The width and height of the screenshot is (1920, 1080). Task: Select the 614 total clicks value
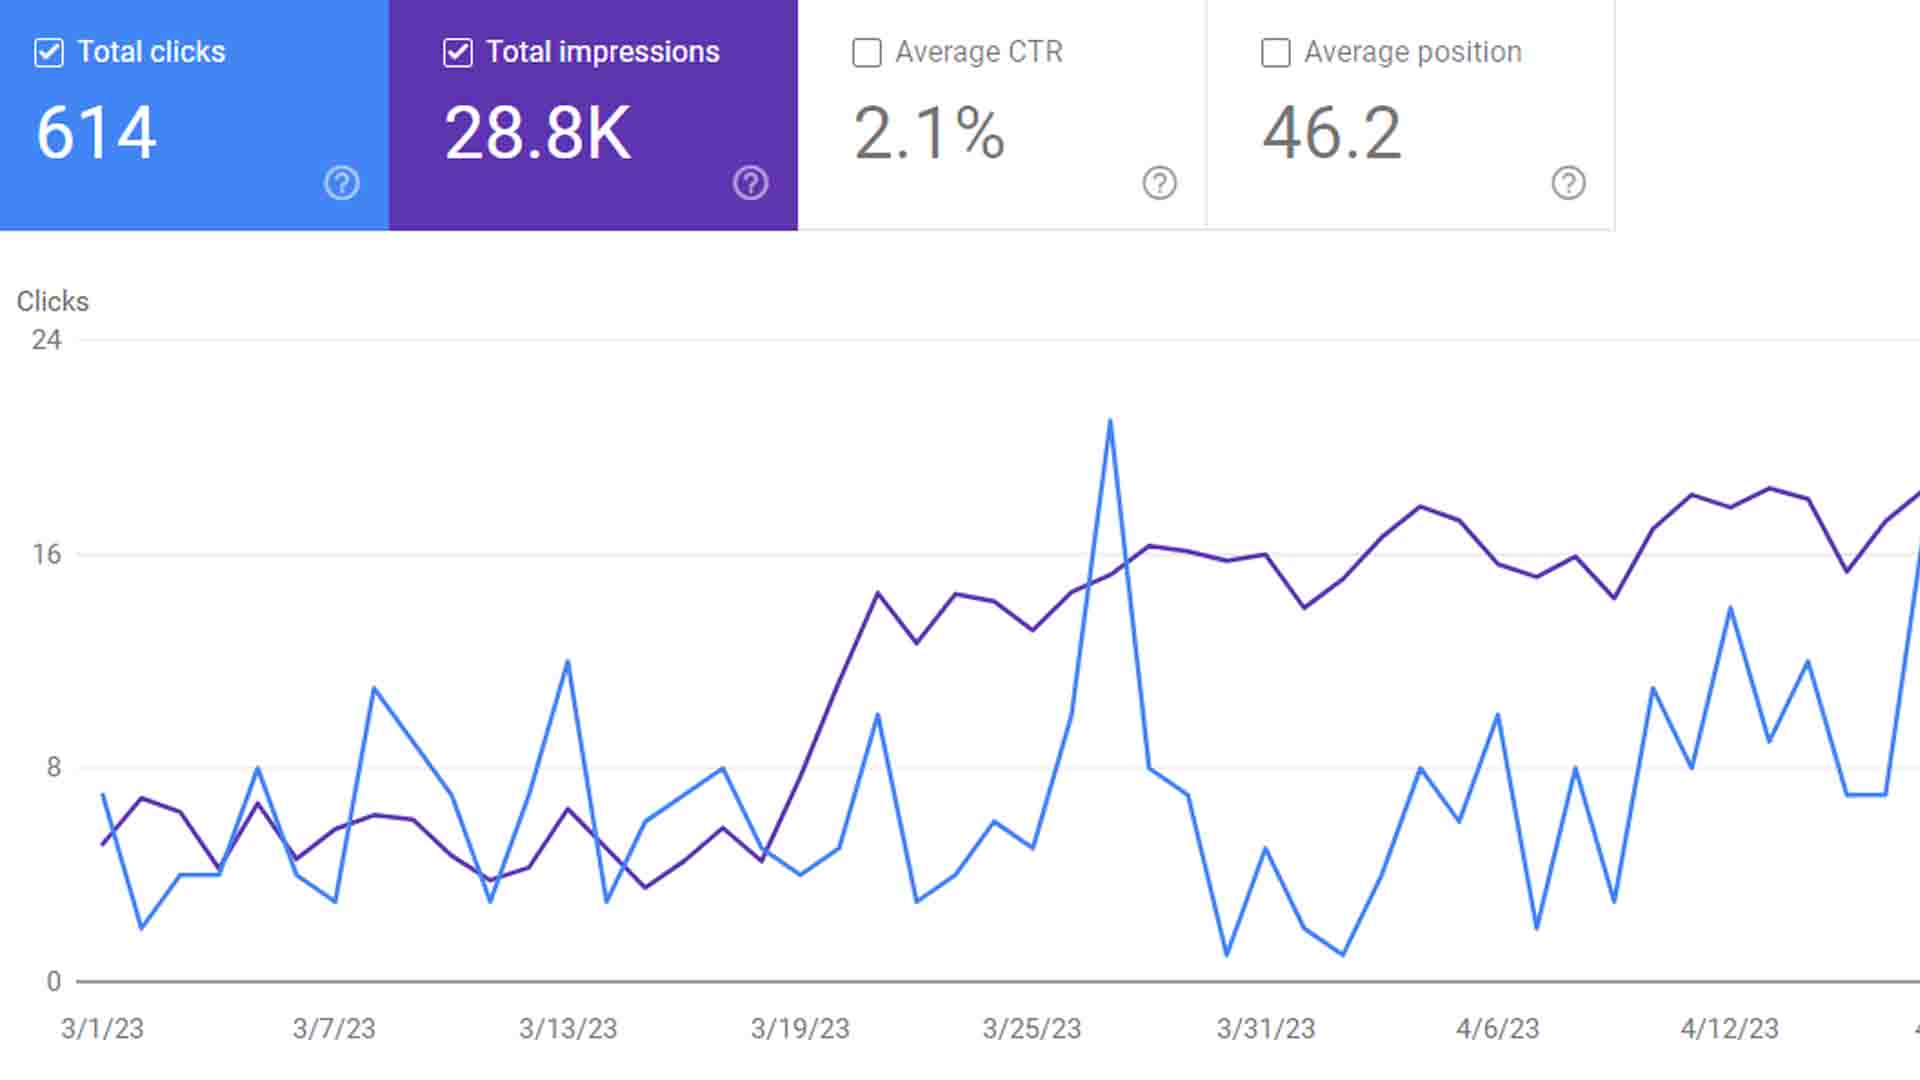pos(96,133)
